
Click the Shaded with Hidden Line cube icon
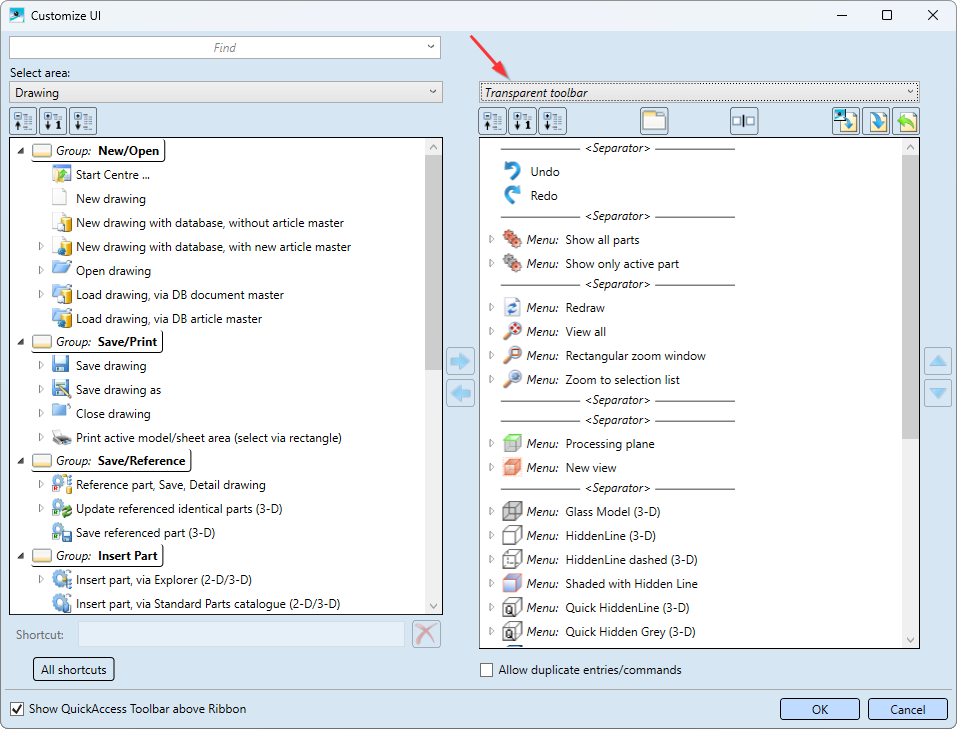pyautogui.click(x=512, y=584)
